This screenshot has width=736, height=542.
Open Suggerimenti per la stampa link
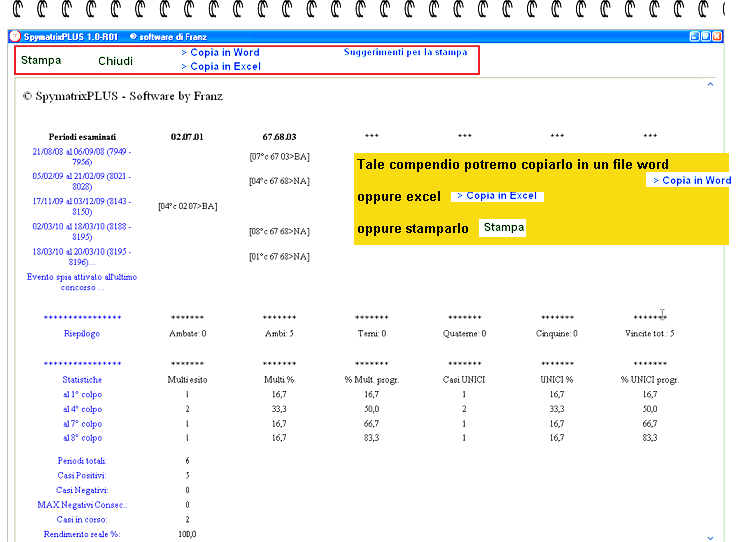pos(406,52)
